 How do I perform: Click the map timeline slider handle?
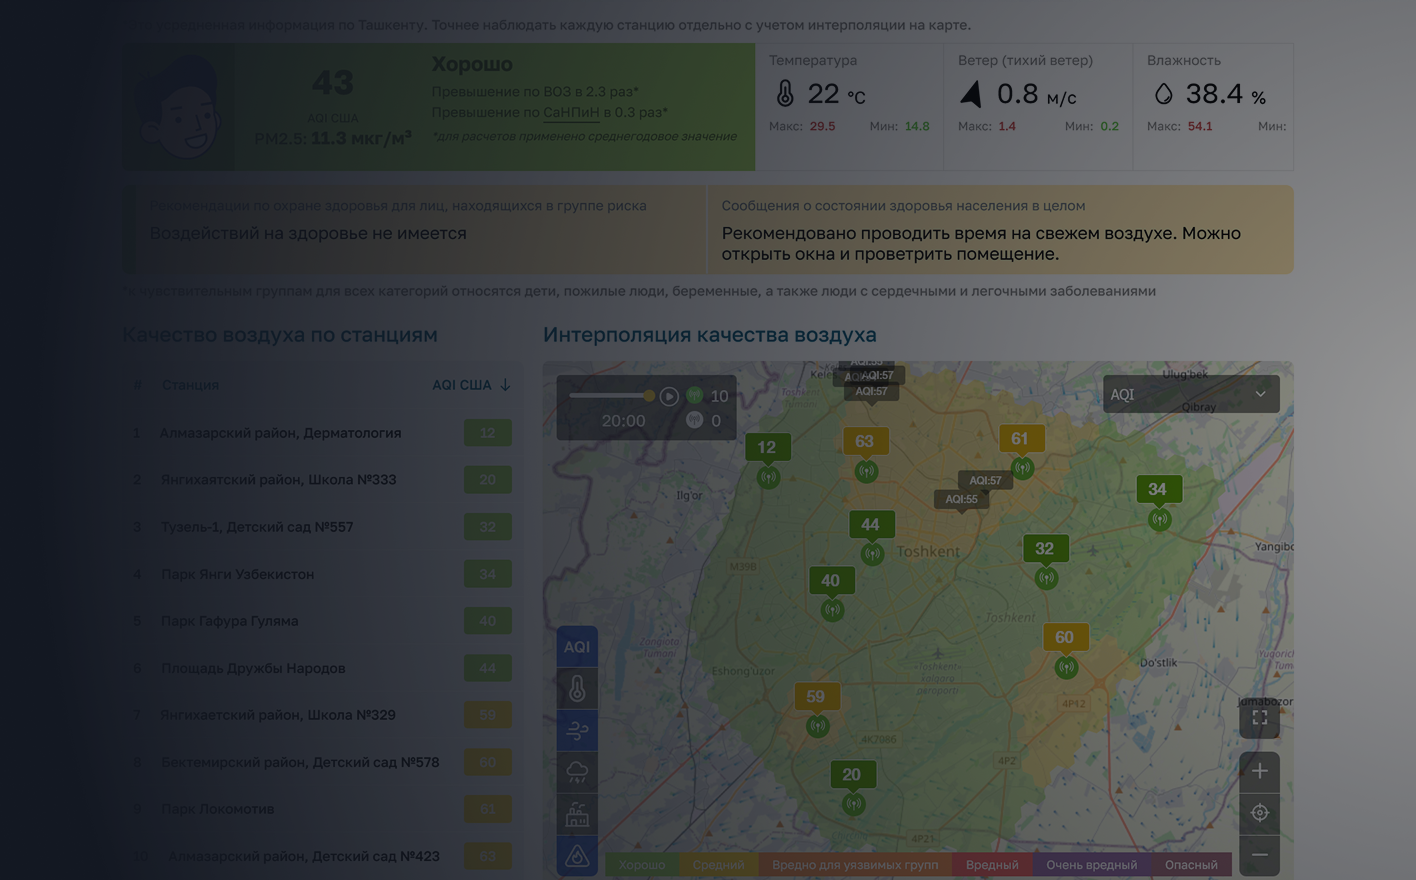(649, 396)
